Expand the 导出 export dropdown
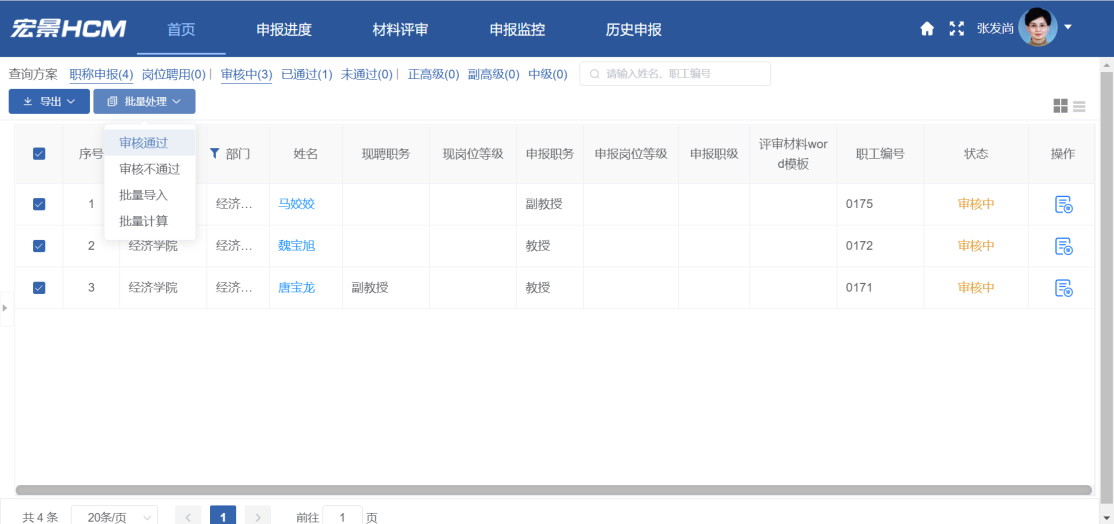 pos(49,102)
